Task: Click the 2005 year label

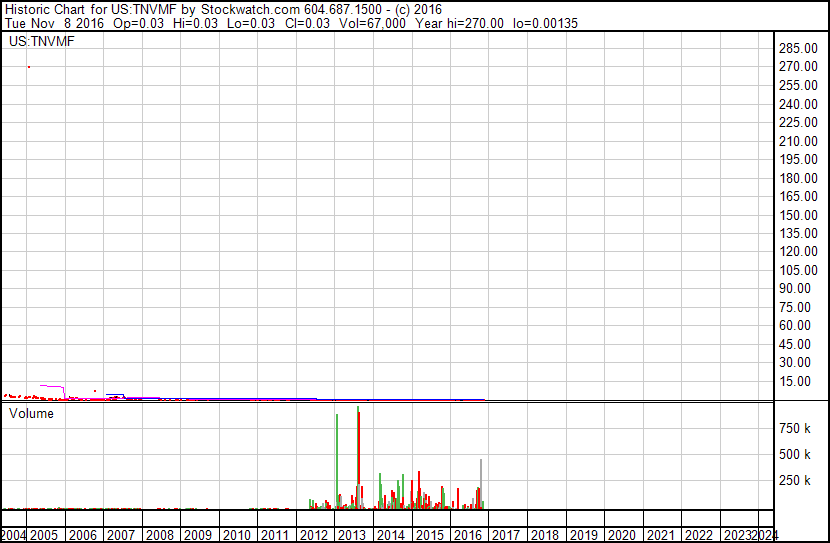Action: (x=44, y=535)
